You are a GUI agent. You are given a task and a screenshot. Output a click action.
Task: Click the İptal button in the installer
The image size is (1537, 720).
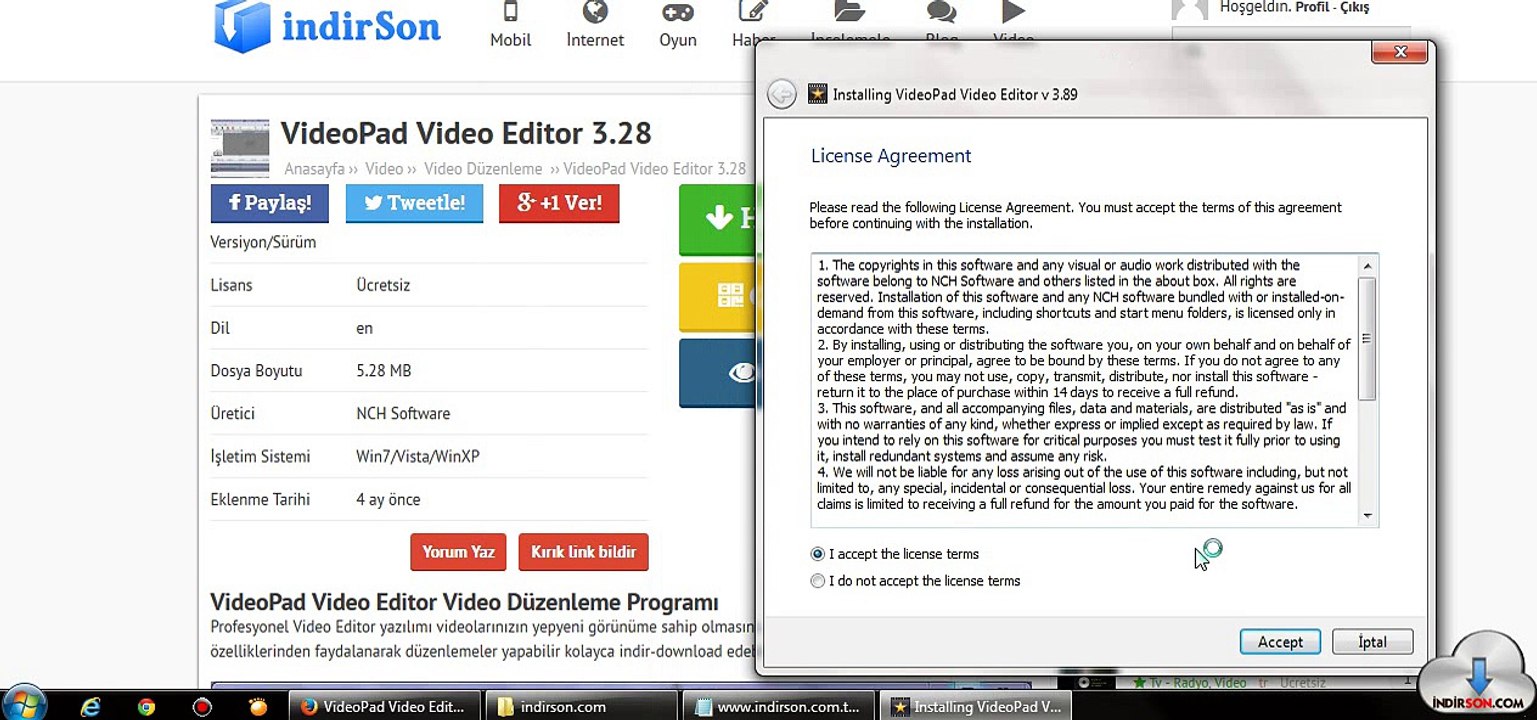coord(1372,642)
